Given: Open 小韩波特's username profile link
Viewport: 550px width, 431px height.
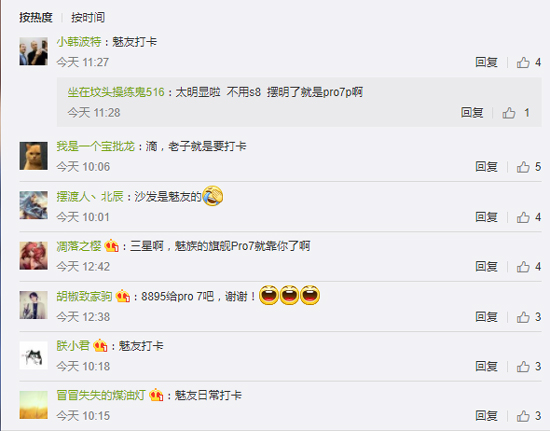Looking at the screenshot, I should click(x=79, y=42).
